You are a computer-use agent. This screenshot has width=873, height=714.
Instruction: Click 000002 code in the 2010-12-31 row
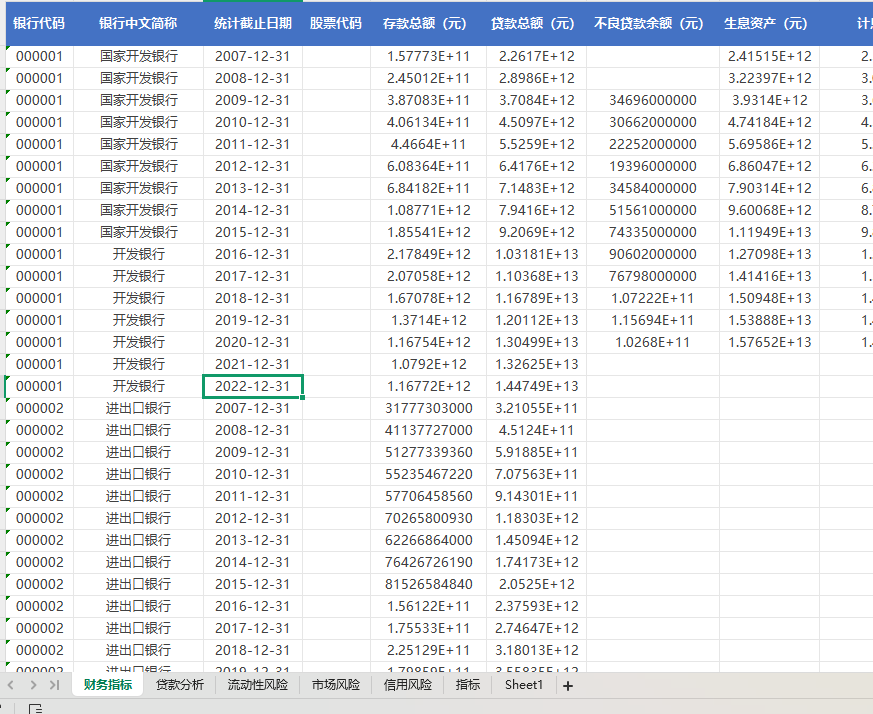[40, 474]
